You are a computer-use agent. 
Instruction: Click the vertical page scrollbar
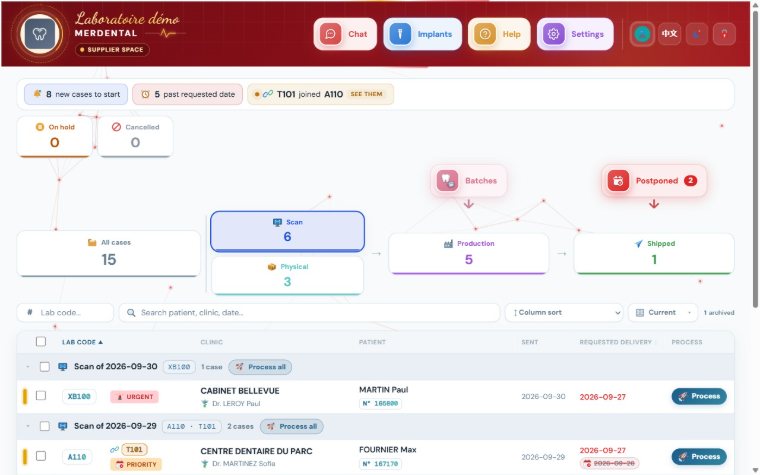(755, 158)
